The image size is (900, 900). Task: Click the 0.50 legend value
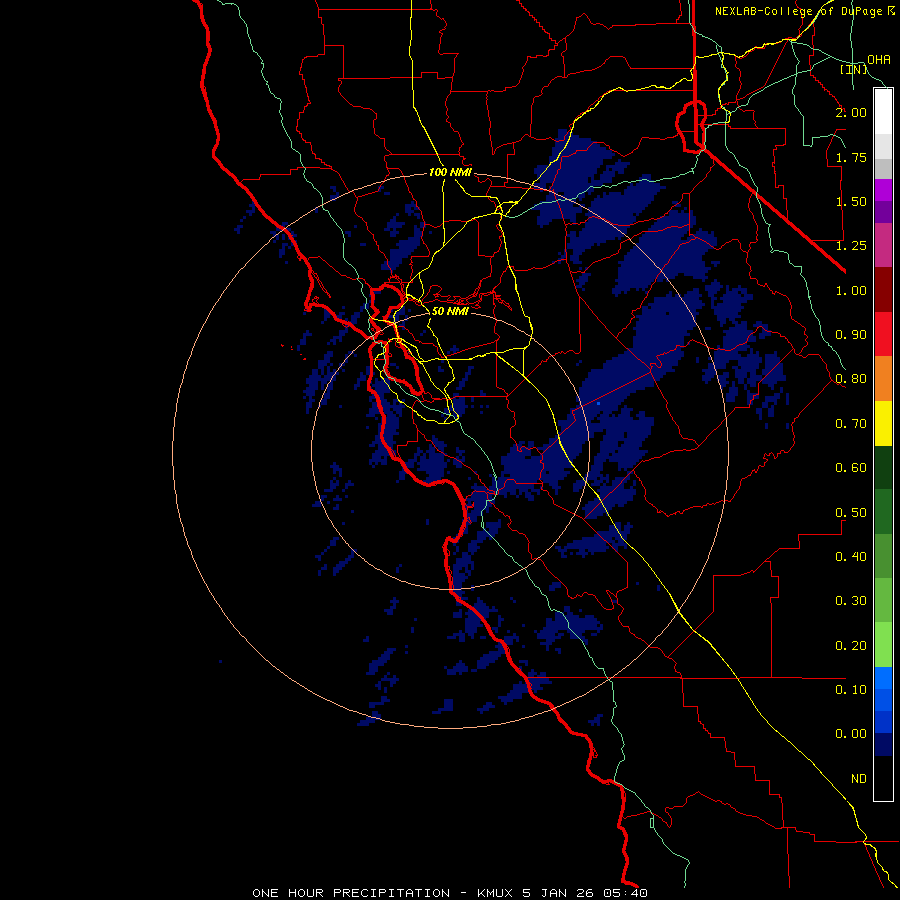(851, 513)
